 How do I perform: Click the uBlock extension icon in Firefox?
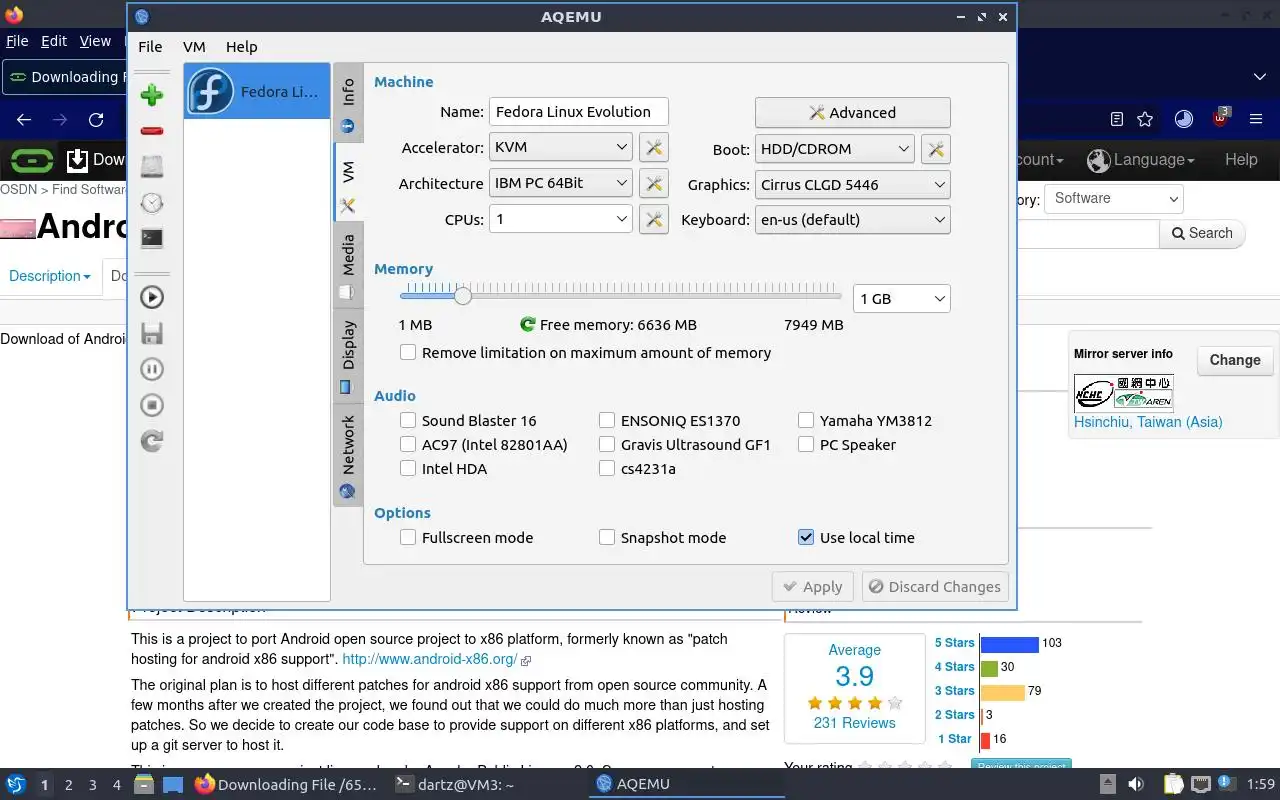coord(1220,117)
